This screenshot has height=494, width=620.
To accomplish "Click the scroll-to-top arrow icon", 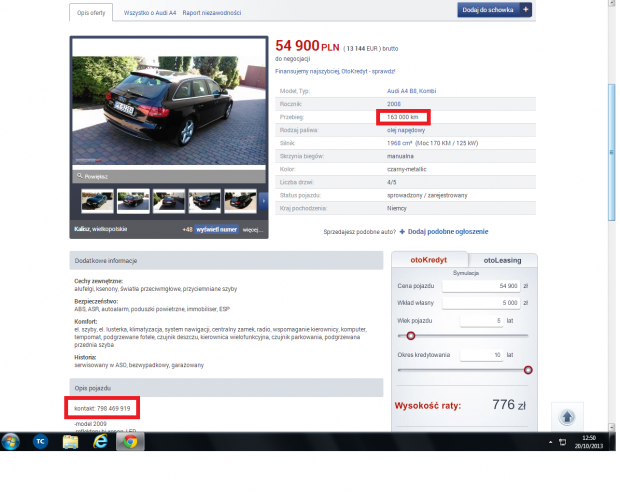I will tap(567, 417).
